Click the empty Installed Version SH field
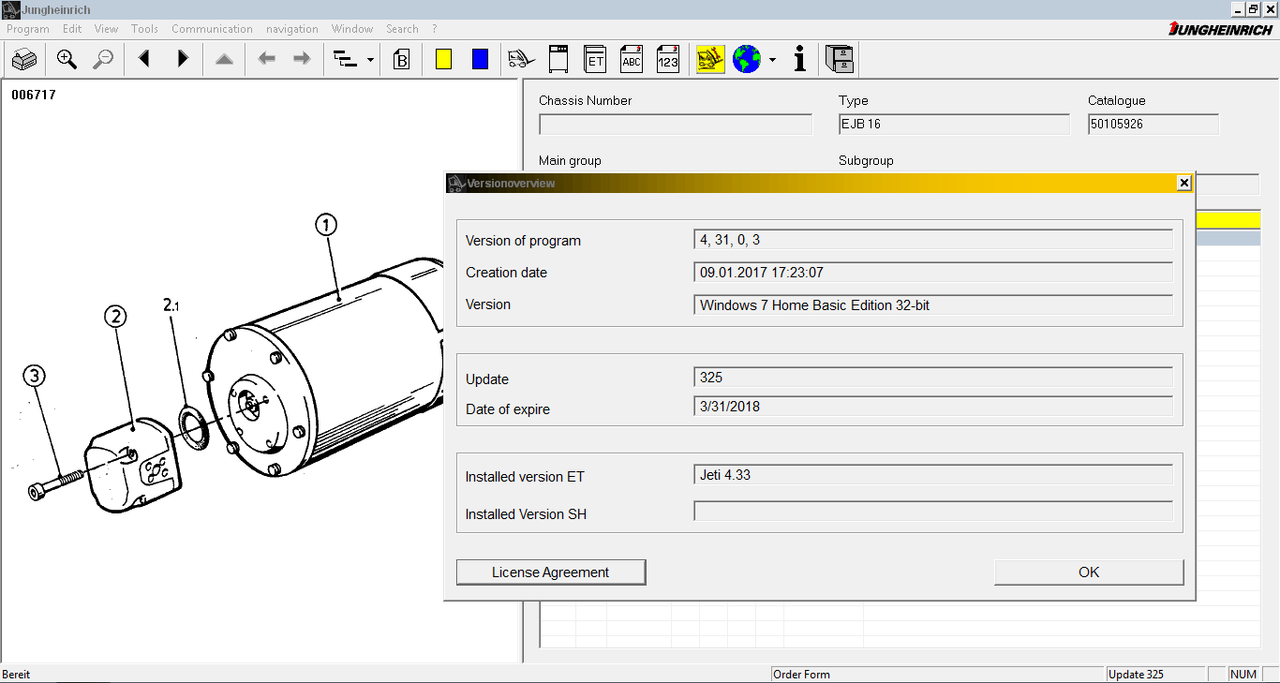 (x=933, y=511)
